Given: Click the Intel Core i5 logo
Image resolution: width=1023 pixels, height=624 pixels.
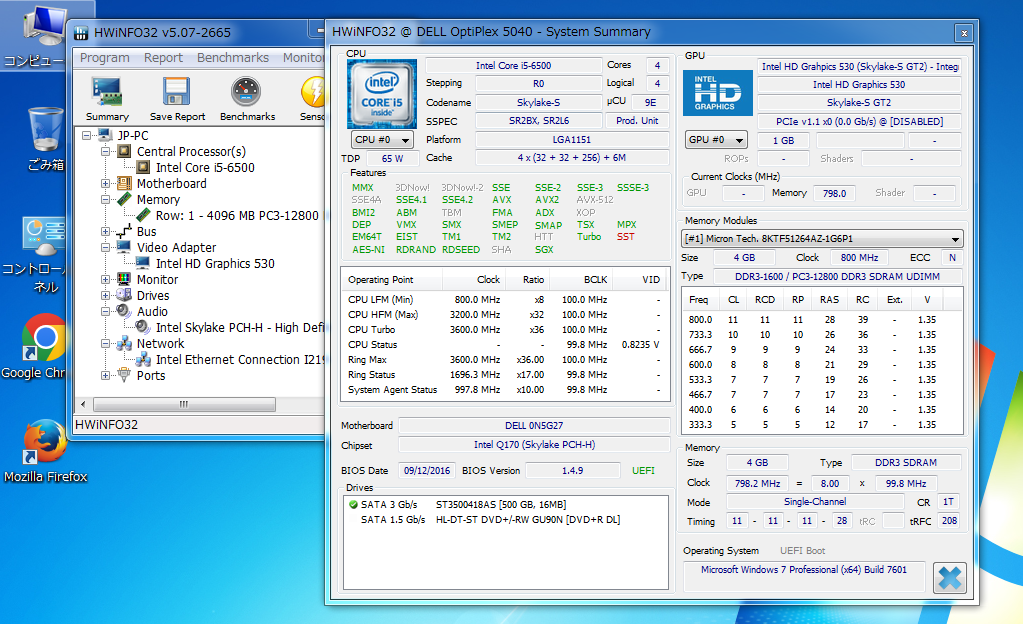Looking at the screenshot, I should pos(381,93).
